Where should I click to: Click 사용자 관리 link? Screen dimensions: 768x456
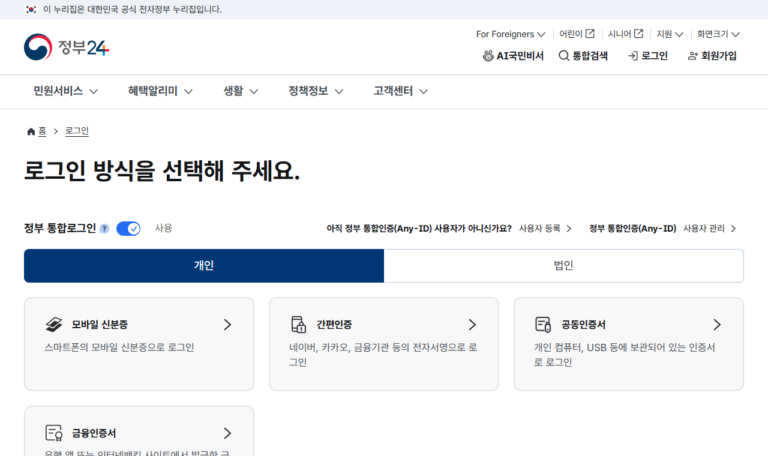click(x=710, y=229)
